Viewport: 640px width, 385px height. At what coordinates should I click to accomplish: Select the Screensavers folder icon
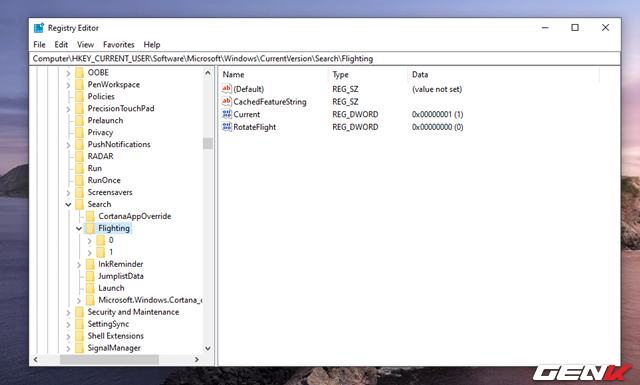coord(80,192)
